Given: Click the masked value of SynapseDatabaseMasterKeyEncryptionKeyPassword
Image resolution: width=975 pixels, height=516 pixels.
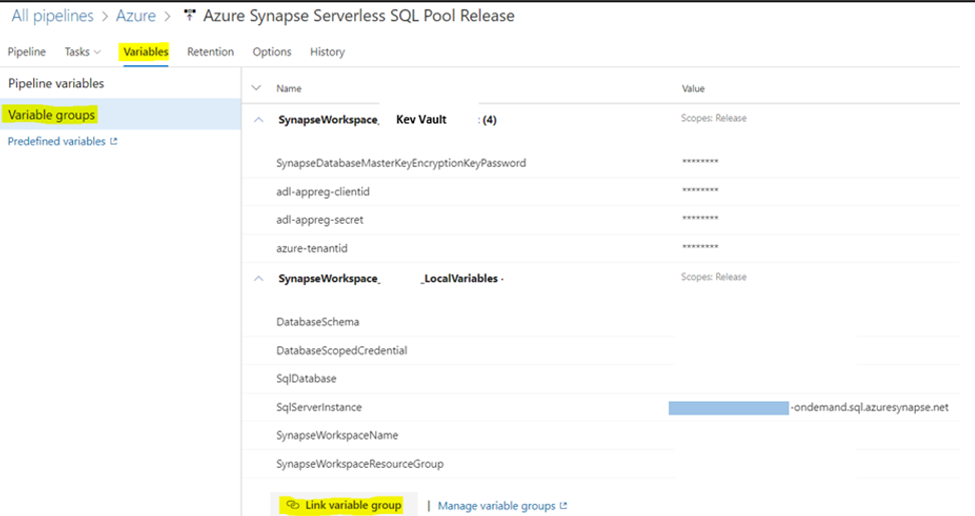Looking at the screenshot, I should 700,162.
